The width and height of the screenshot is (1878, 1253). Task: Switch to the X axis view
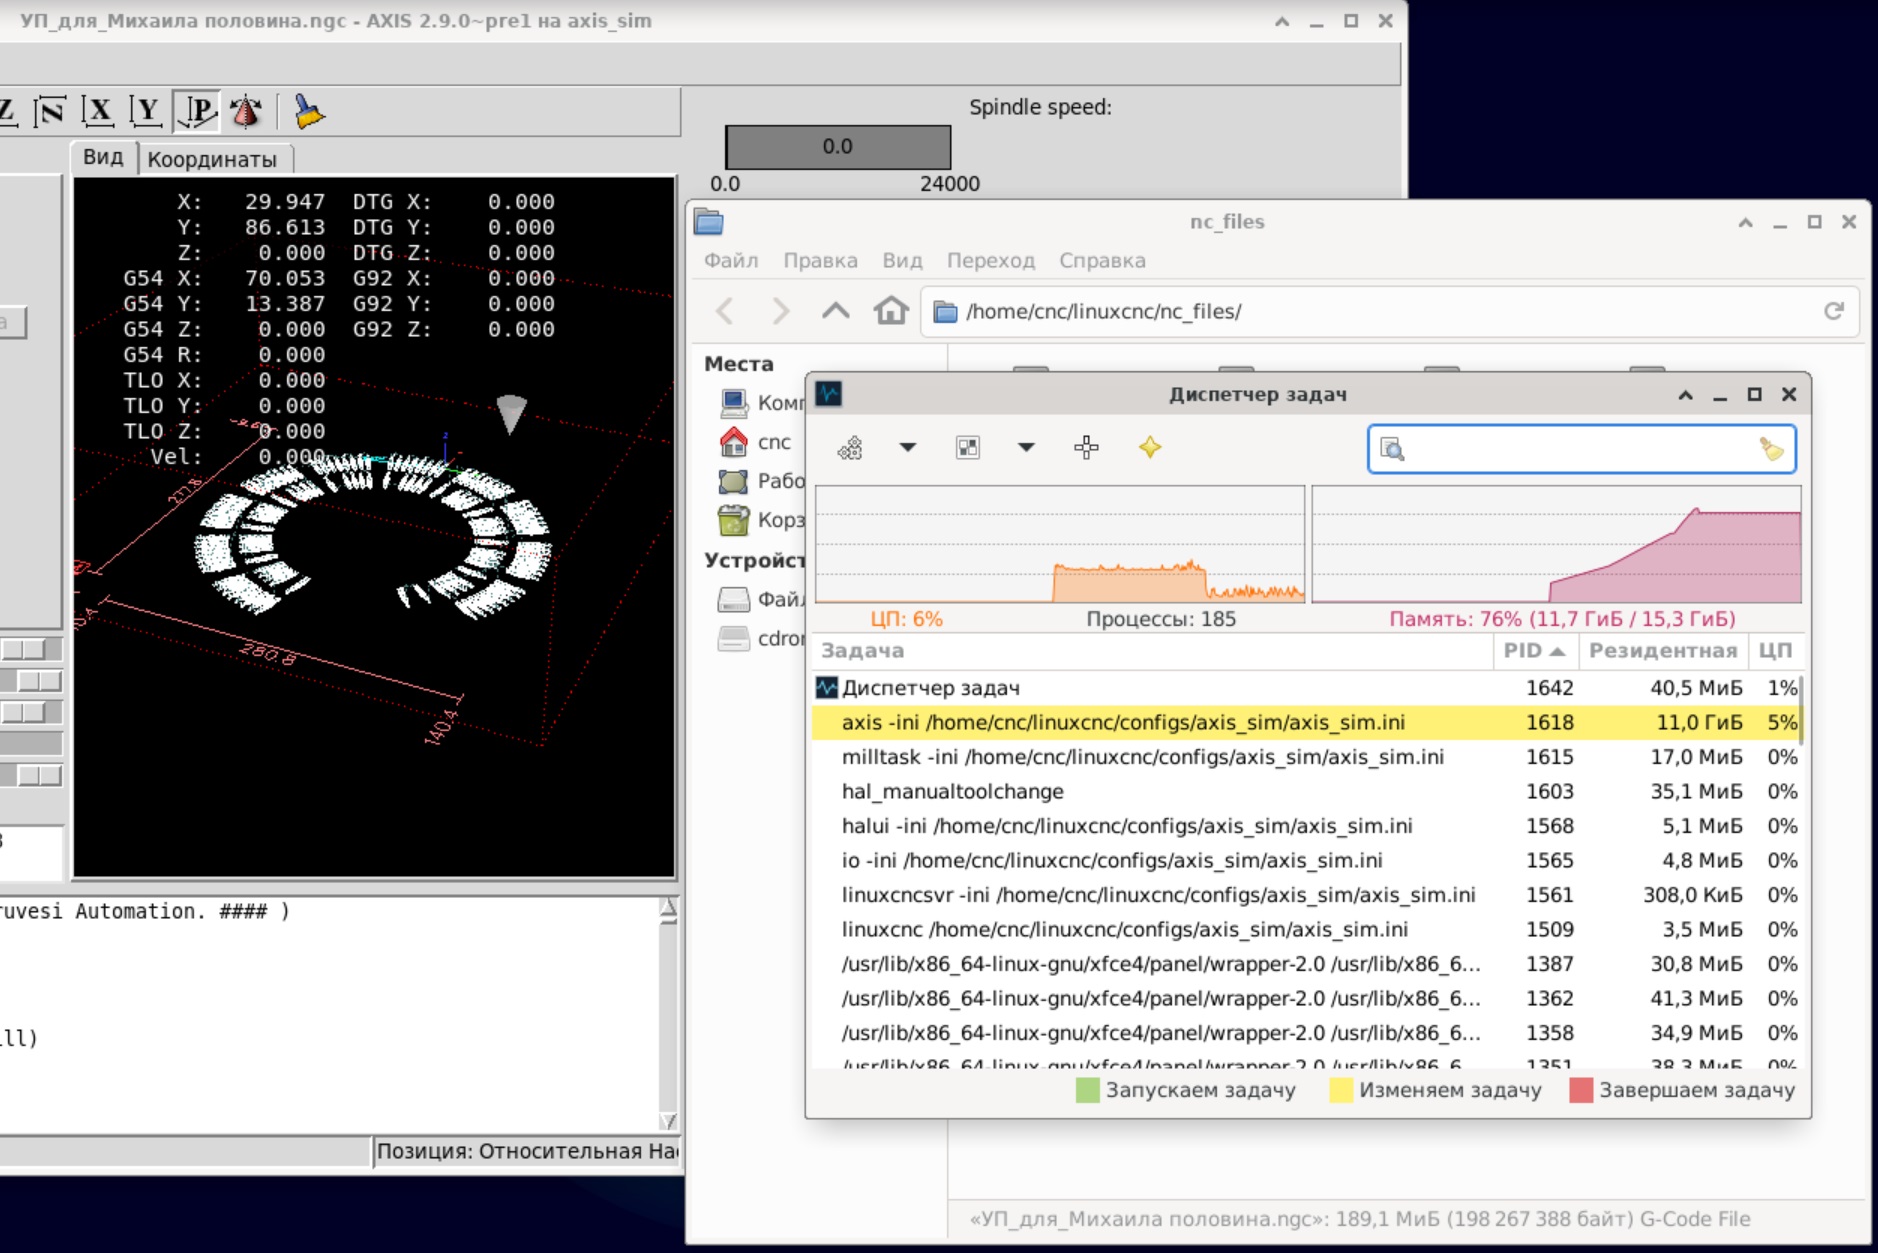pos(97,111)
